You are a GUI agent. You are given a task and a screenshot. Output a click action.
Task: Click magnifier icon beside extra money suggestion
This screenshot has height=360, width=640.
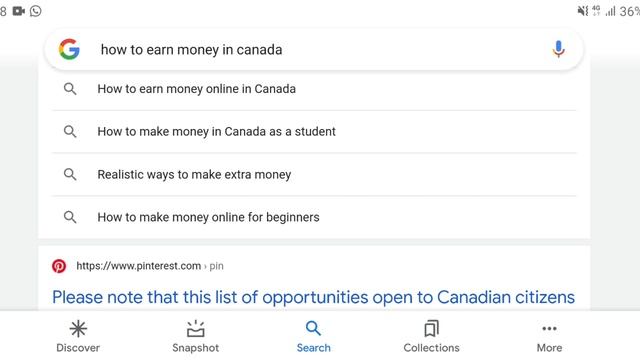click(70, 174)
